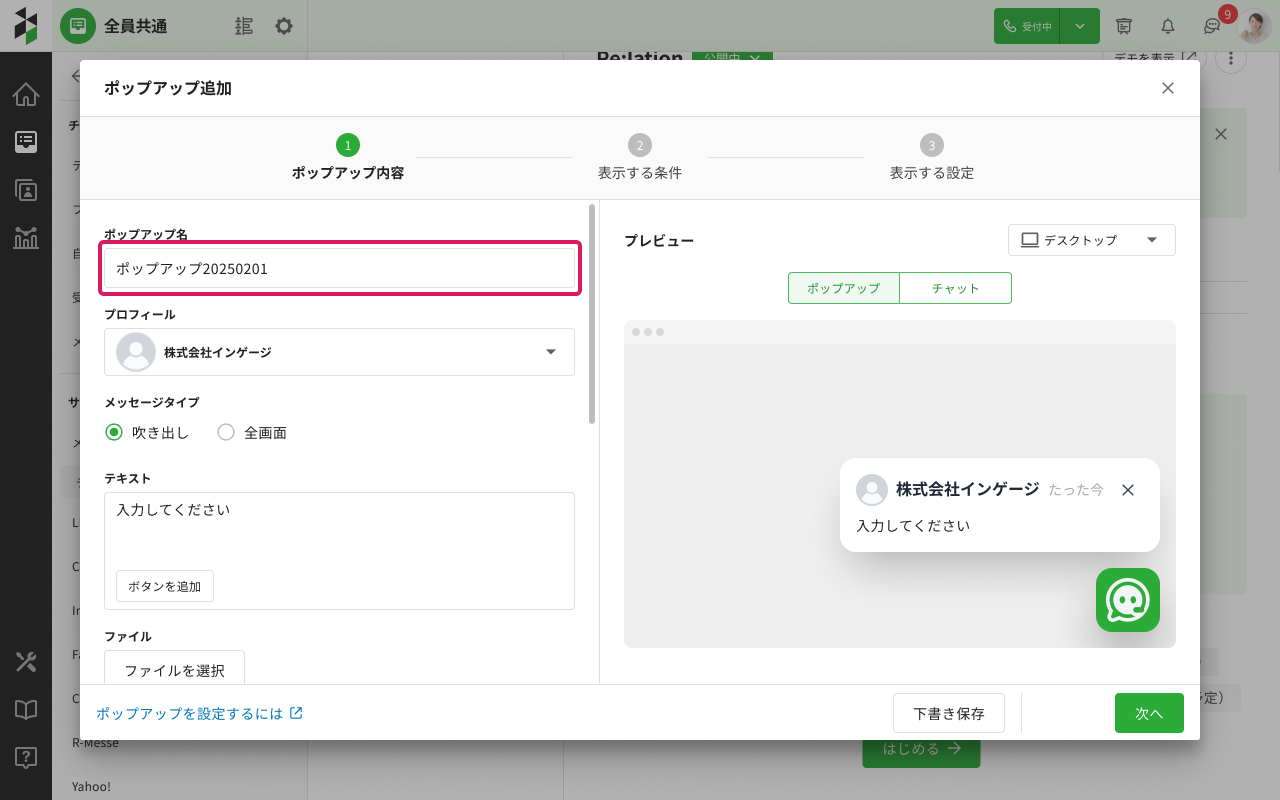This screenshot has height=800, width=1280.
Task: Click the settings gear icon in header
Action: click(x=284, y=26)
